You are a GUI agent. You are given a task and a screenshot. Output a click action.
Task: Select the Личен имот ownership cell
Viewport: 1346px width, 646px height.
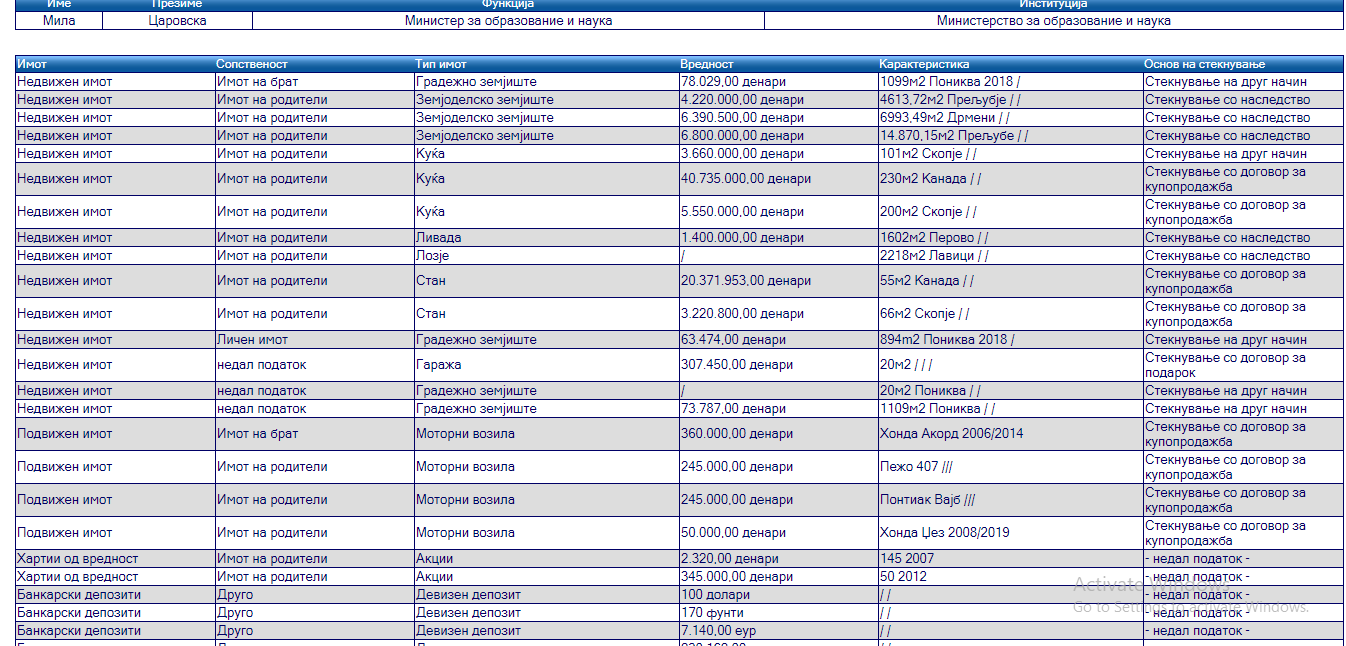coord(252,340)
